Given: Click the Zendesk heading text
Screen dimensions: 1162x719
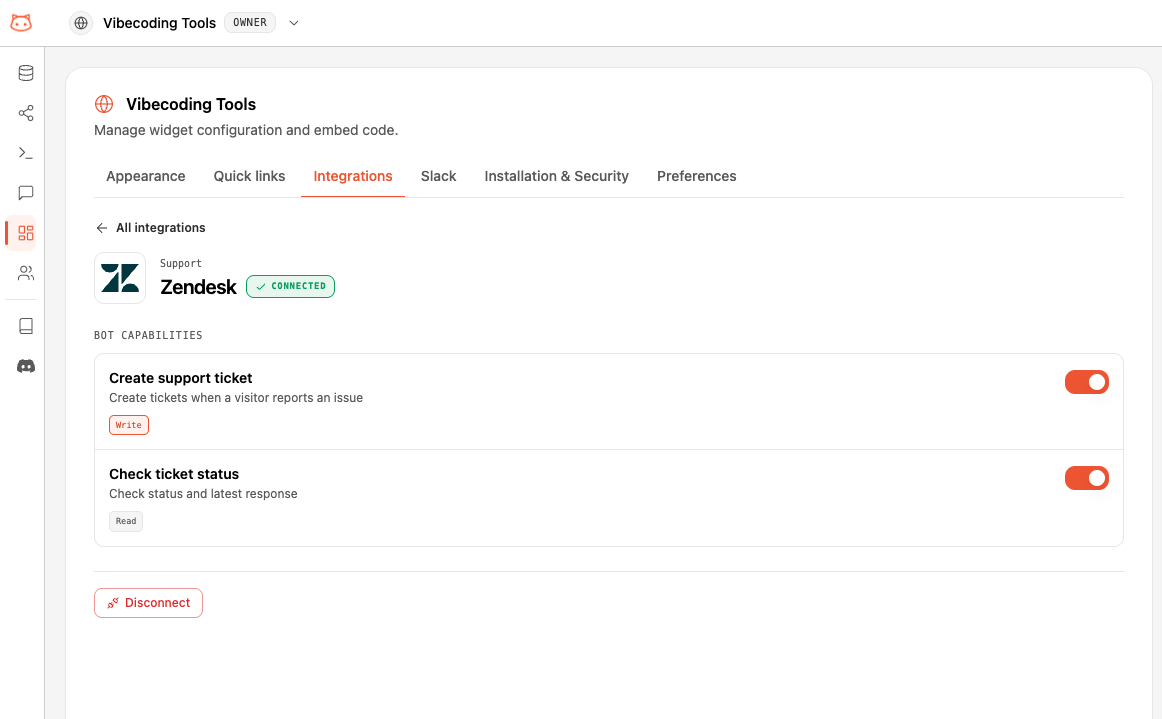Looking at the screenshot, I should [x=199, y=287].
